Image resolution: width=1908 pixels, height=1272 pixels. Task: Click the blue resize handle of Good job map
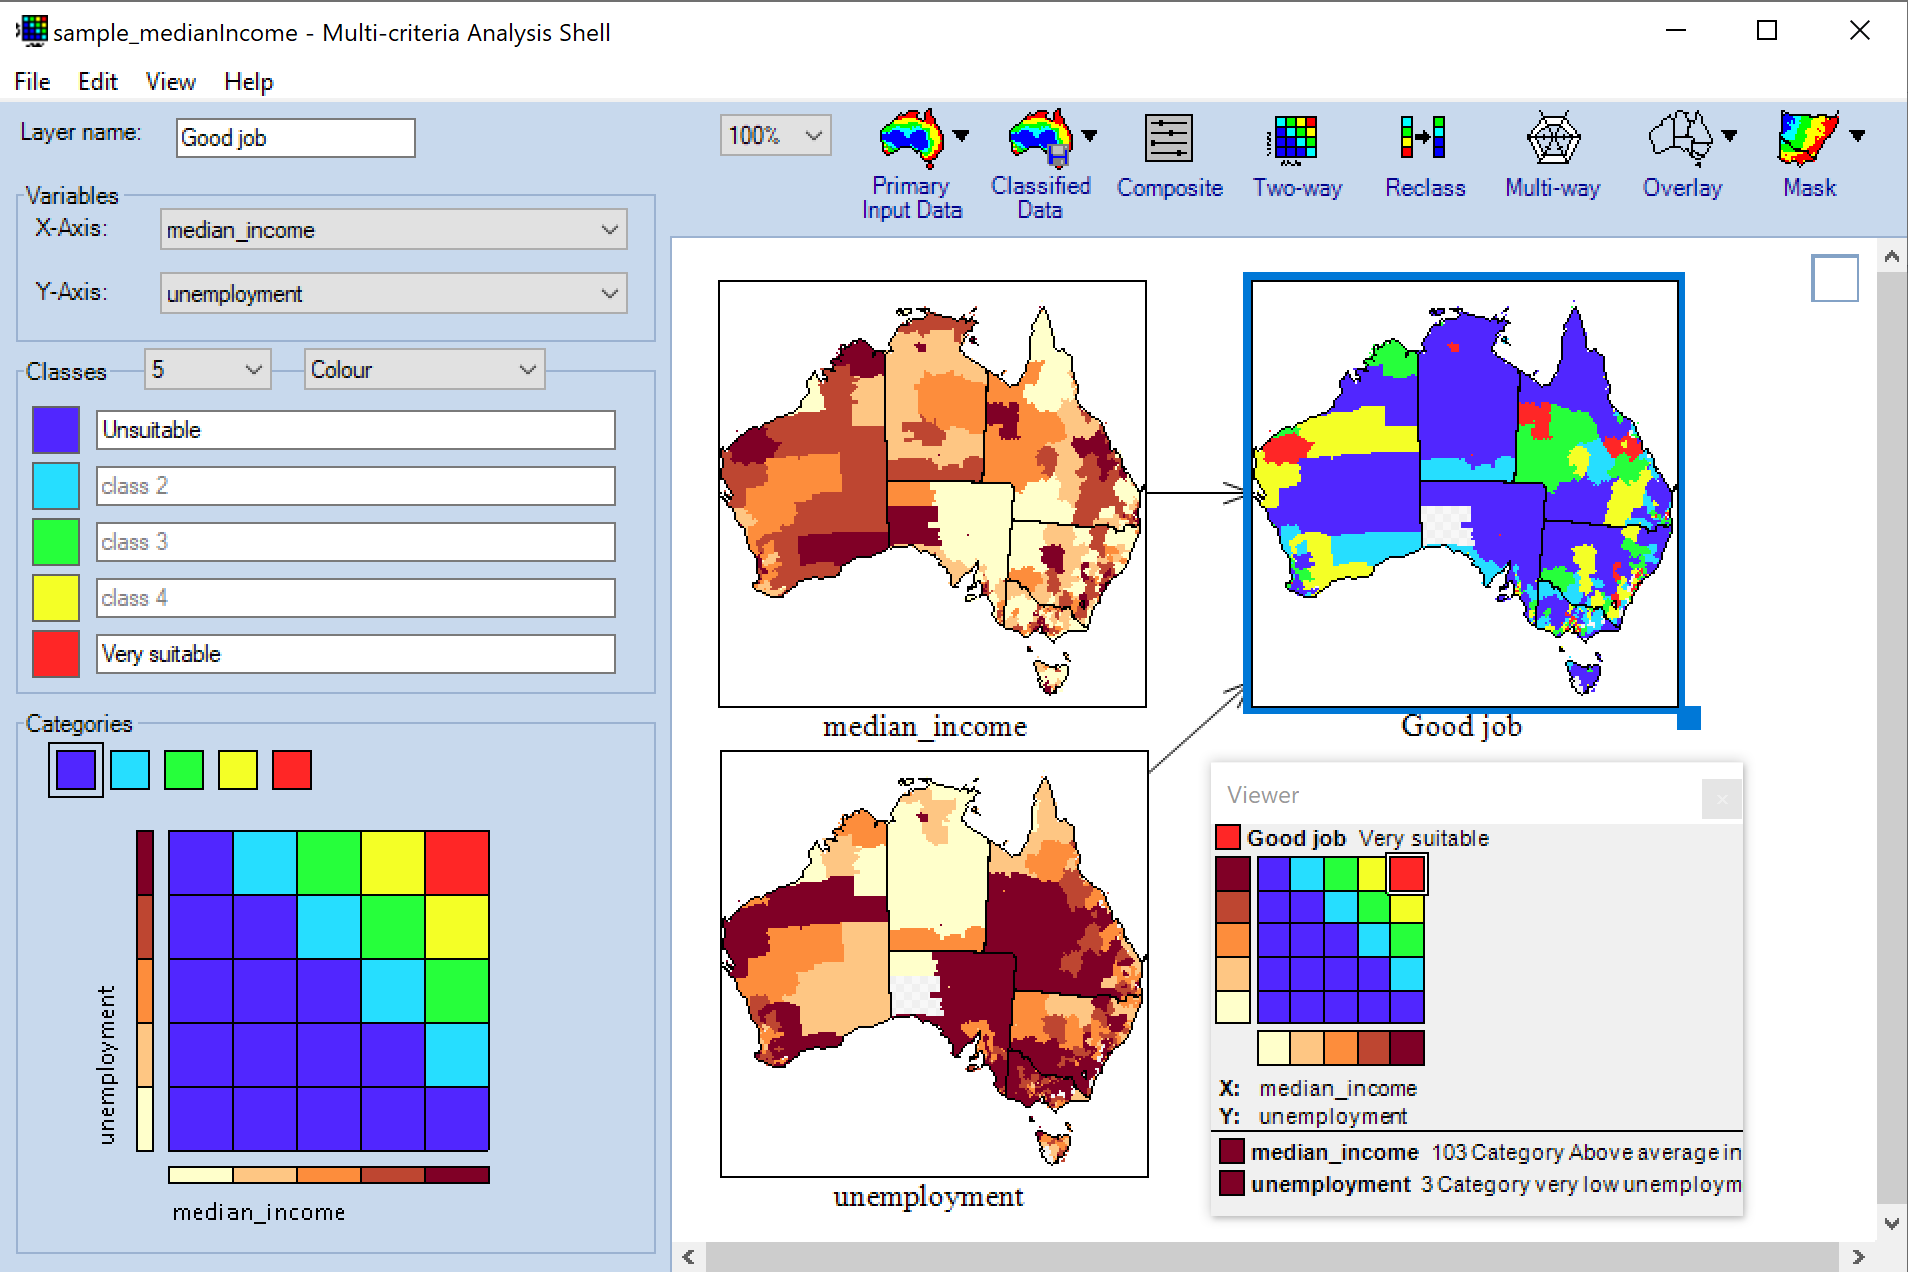tap(1689, 718)
